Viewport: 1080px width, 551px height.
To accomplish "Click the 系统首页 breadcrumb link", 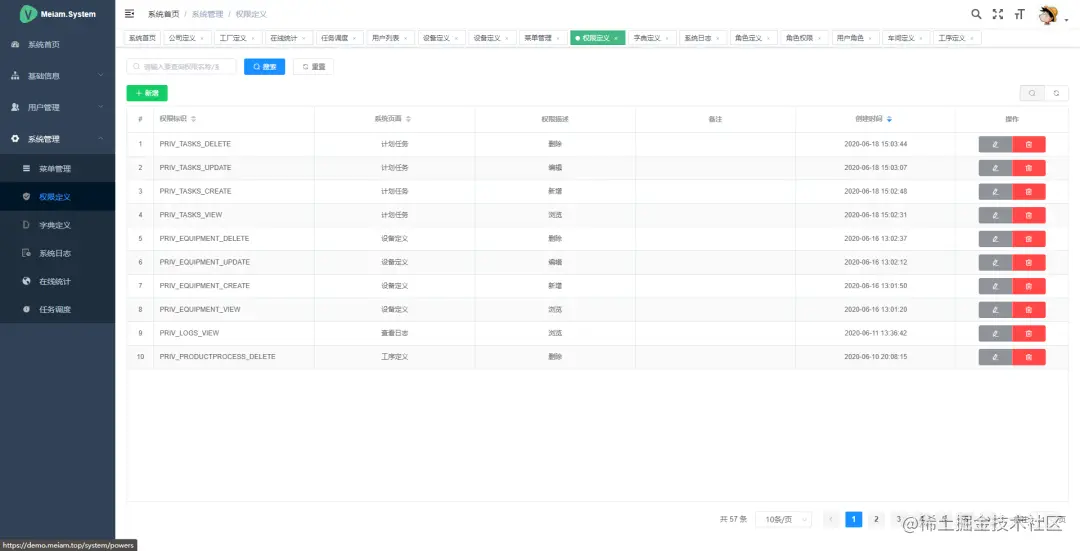I will pyautogui.click(x=163, y=14).
